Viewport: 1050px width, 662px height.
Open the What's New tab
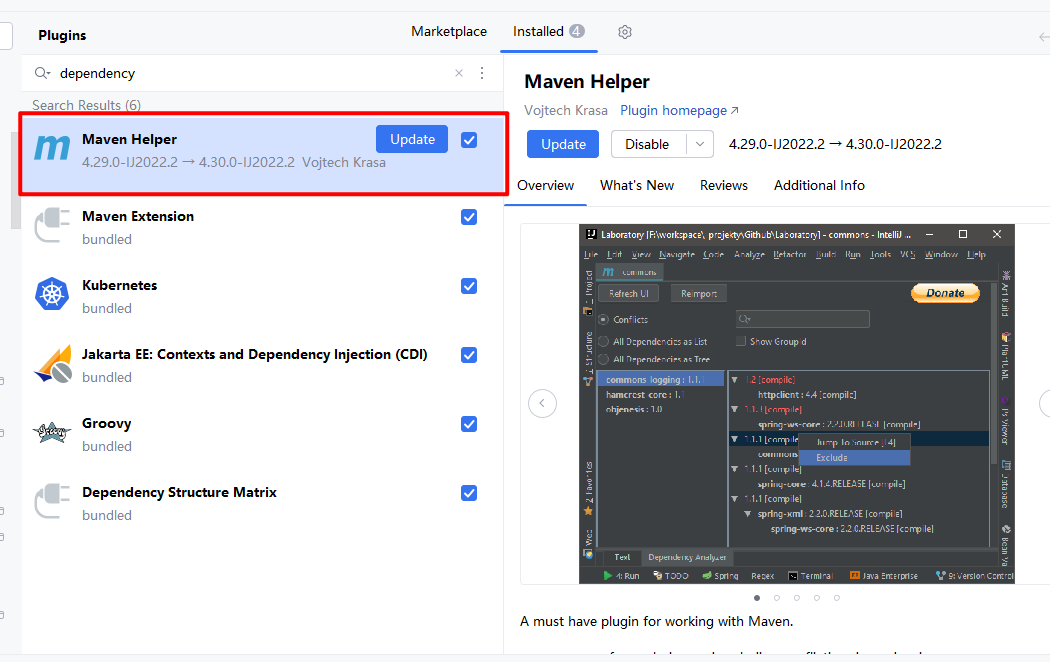click(637, 185)
